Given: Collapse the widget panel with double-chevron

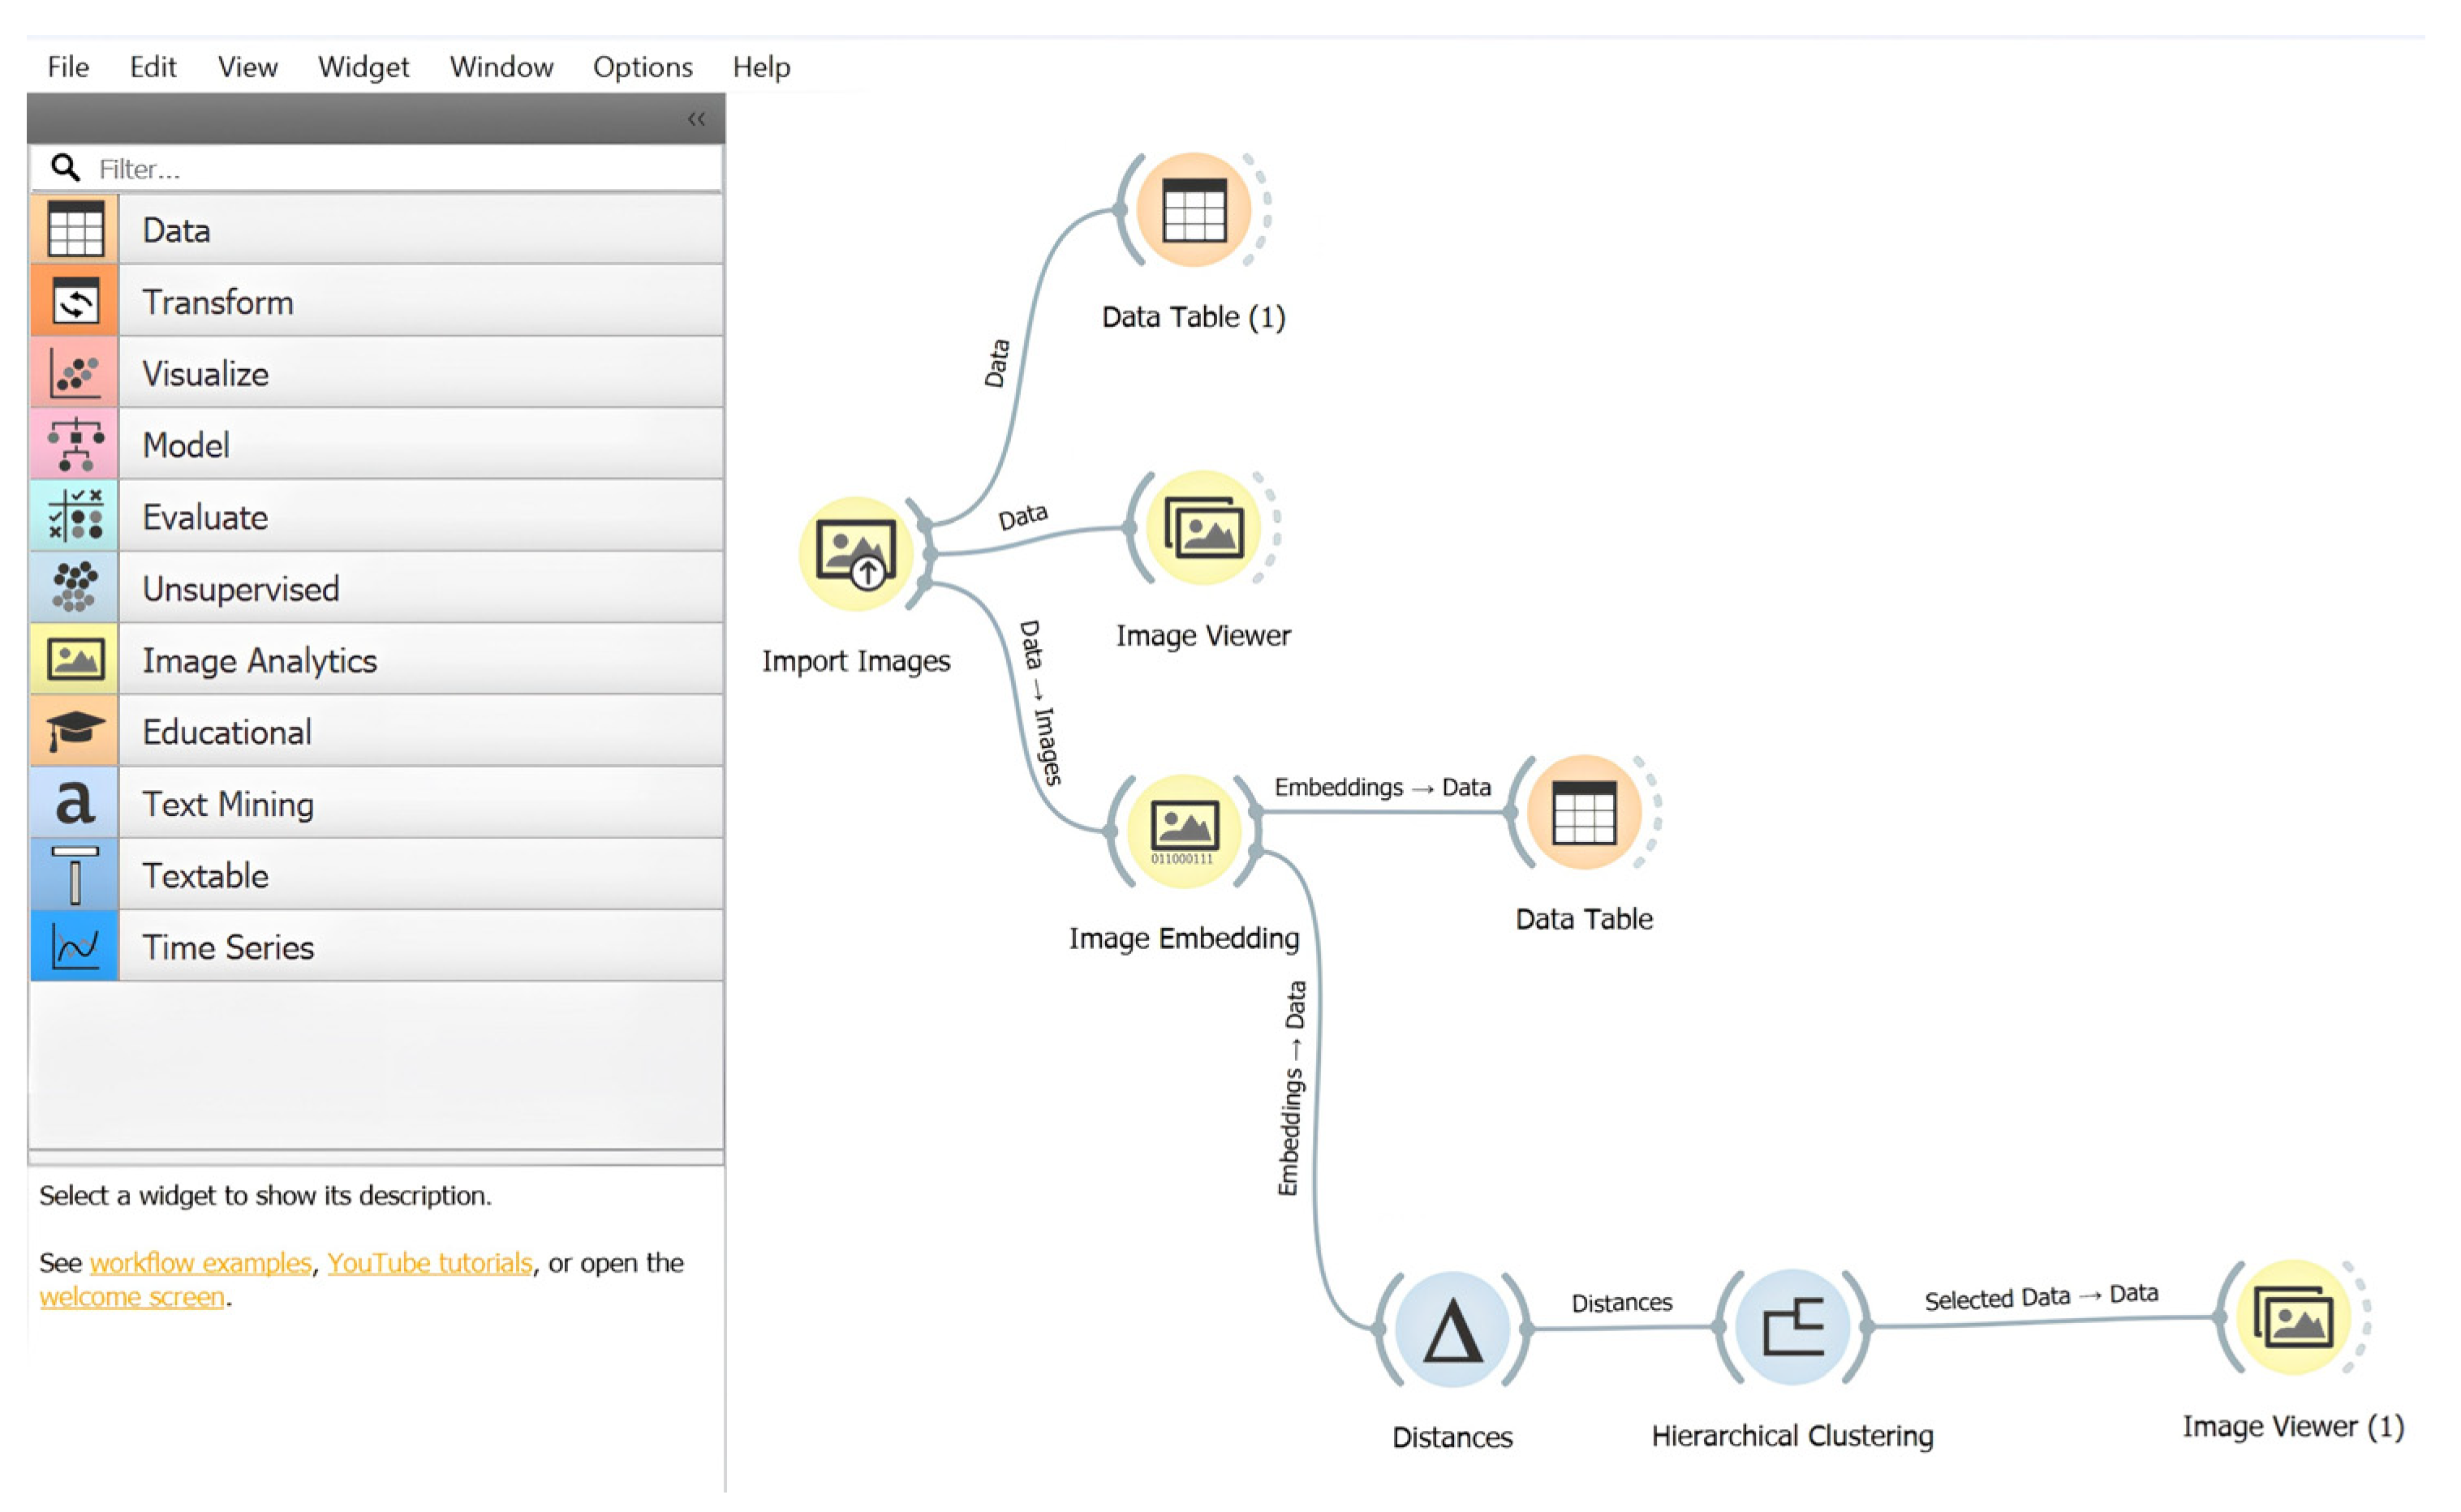Looking at the screenshot, I should pos(696,119).
